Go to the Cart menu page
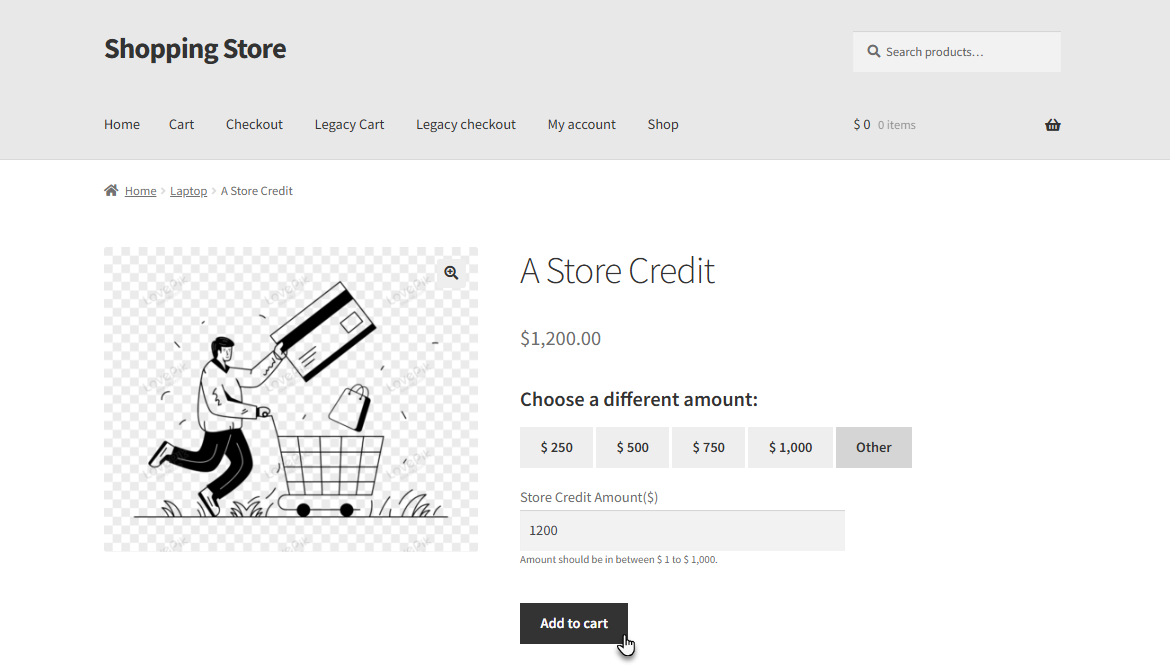 click(x=181, y=125)
